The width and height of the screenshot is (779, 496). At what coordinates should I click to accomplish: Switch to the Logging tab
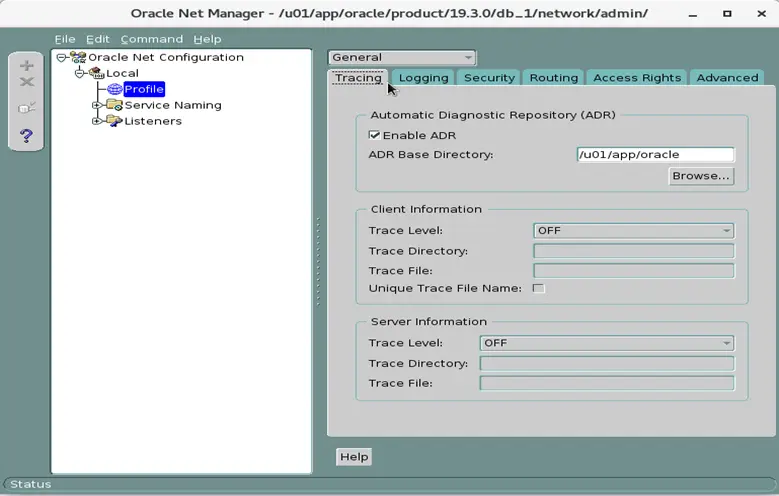(423, 78)
